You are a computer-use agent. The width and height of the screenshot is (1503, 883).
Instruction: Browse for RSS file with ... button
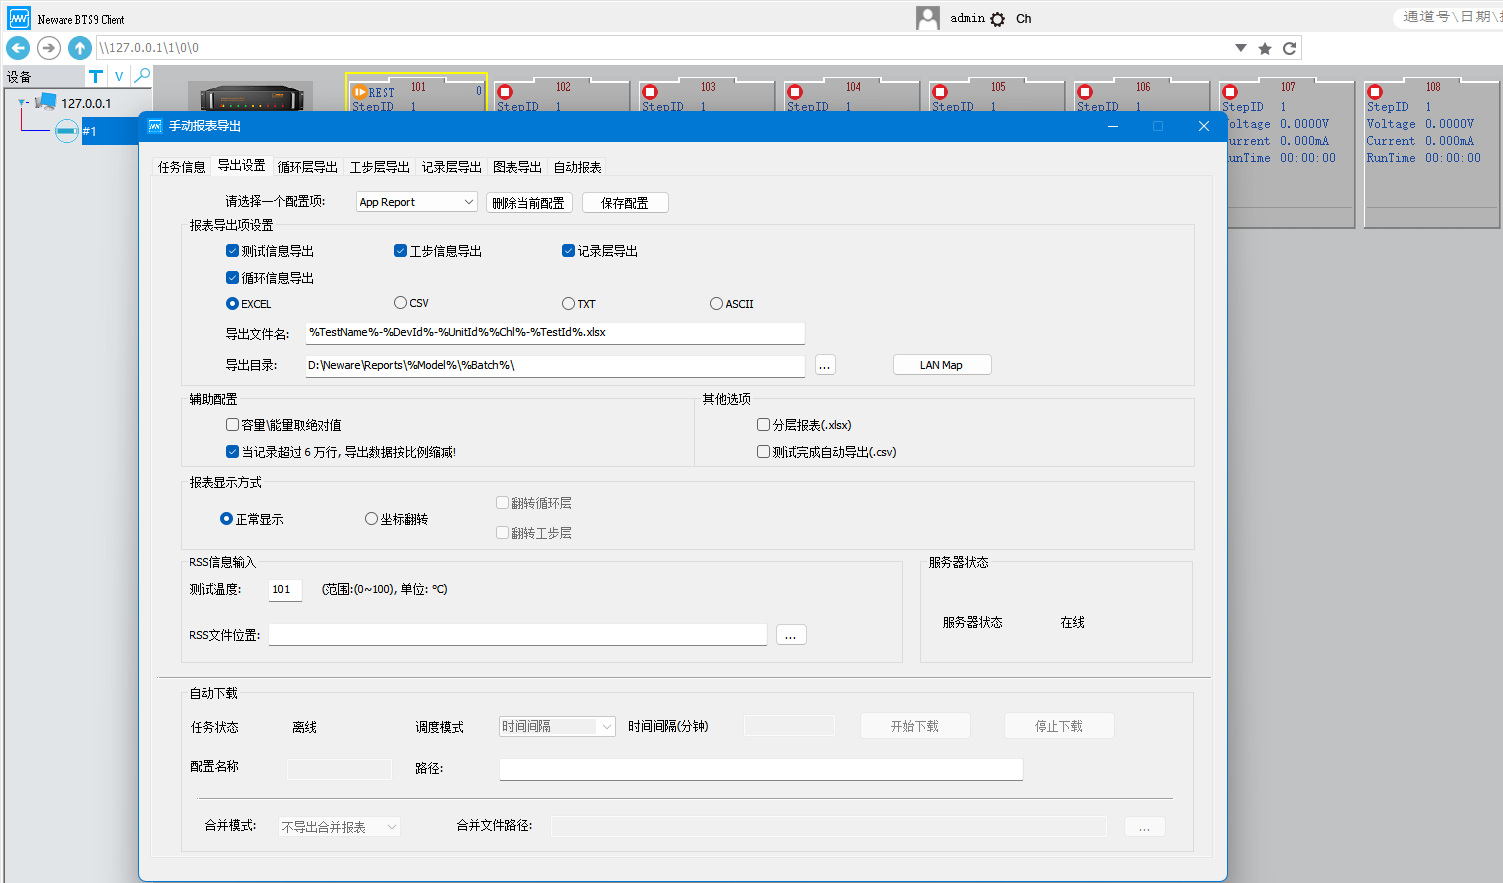pyautogui.click(x=790, y=635)
